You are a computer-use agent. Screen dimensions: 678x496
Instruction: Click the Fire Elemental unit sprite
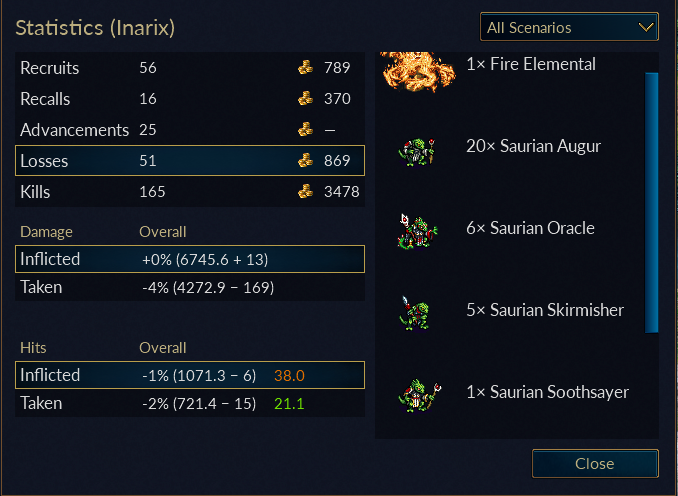(x=418, y=71)
